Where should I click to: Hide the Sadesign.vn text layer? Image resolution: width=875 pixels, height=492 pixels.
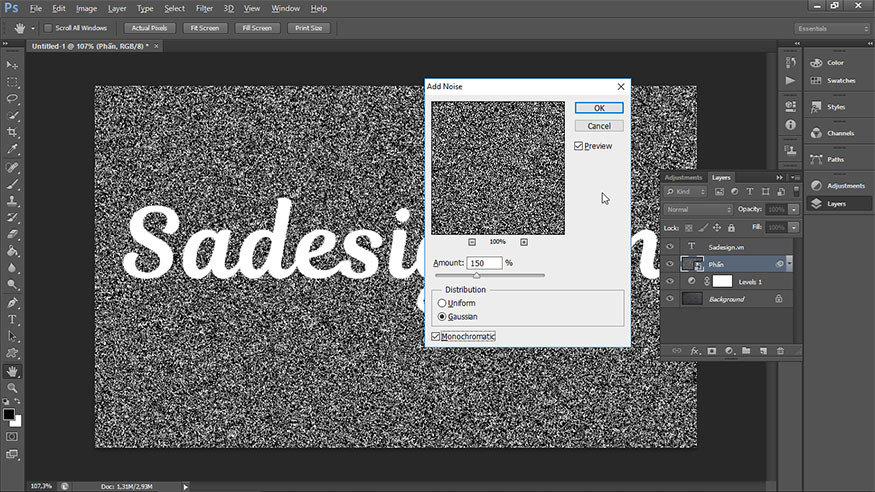click(x=670, y=247)
